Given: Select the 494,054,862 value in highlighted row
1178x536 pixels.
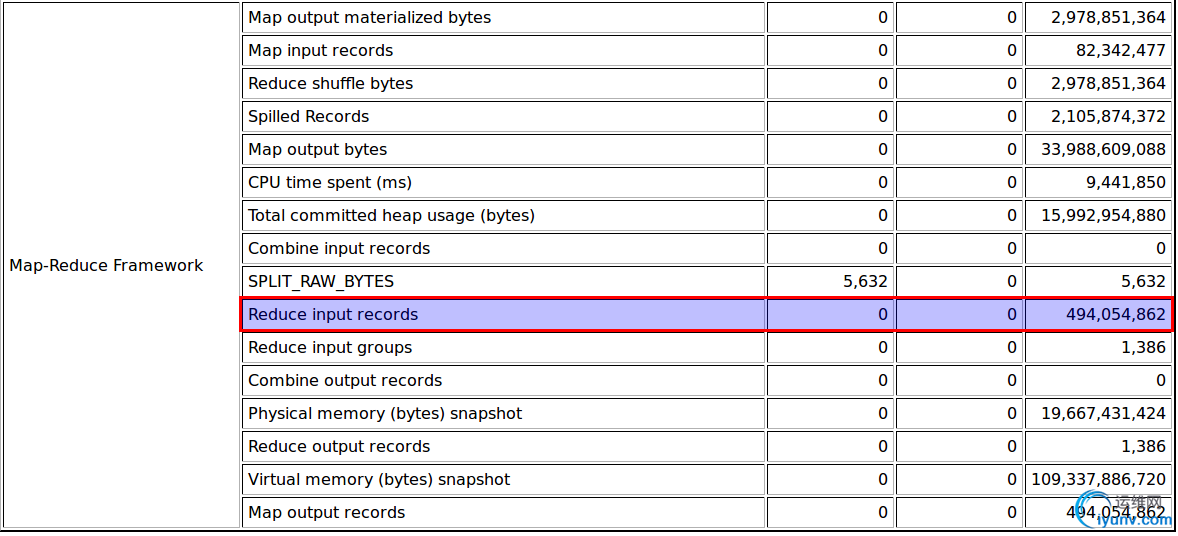Looking at the screenshot, I should click(x=1116, y=314).
